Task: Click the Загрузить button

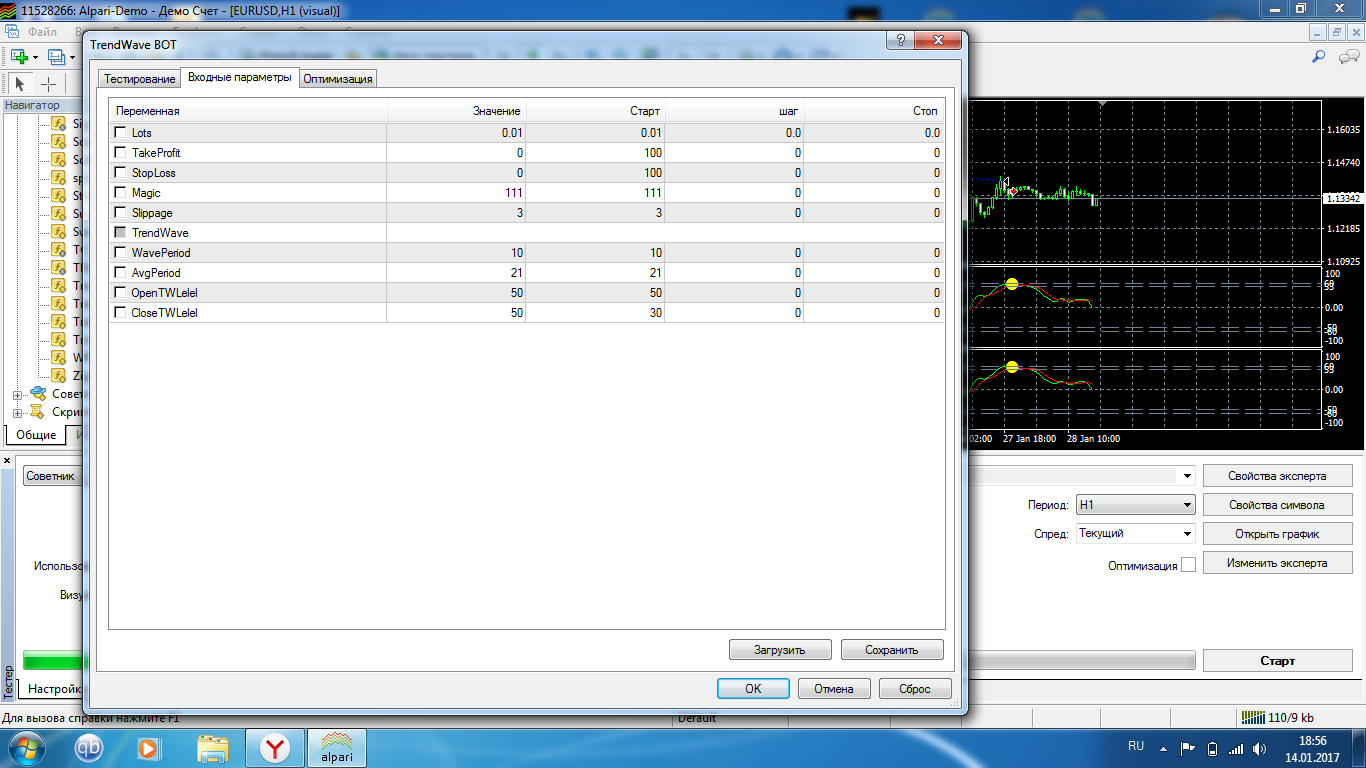Action: click(x=780, y=650)
